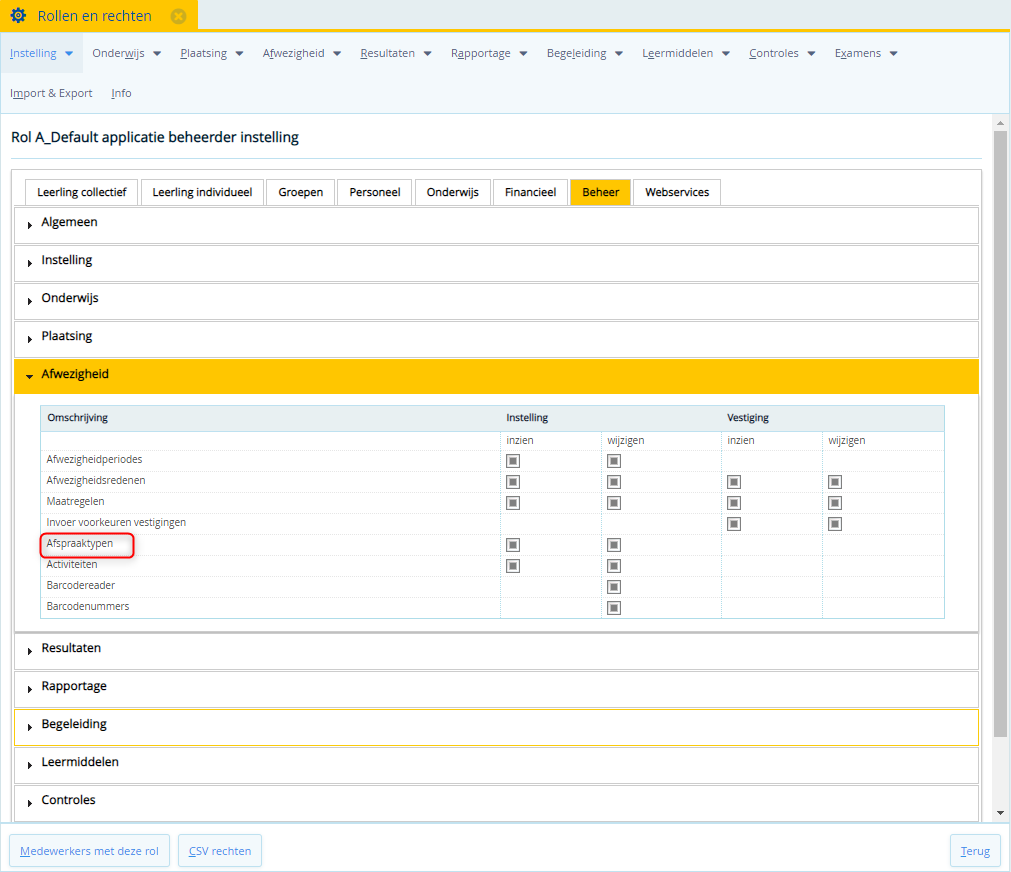This screenshot has width=1011, height=872.
Task: Toggle Maatregelen Instelling wijzigen checkbox
Action: pyautogui.click(x=614, y=502)
